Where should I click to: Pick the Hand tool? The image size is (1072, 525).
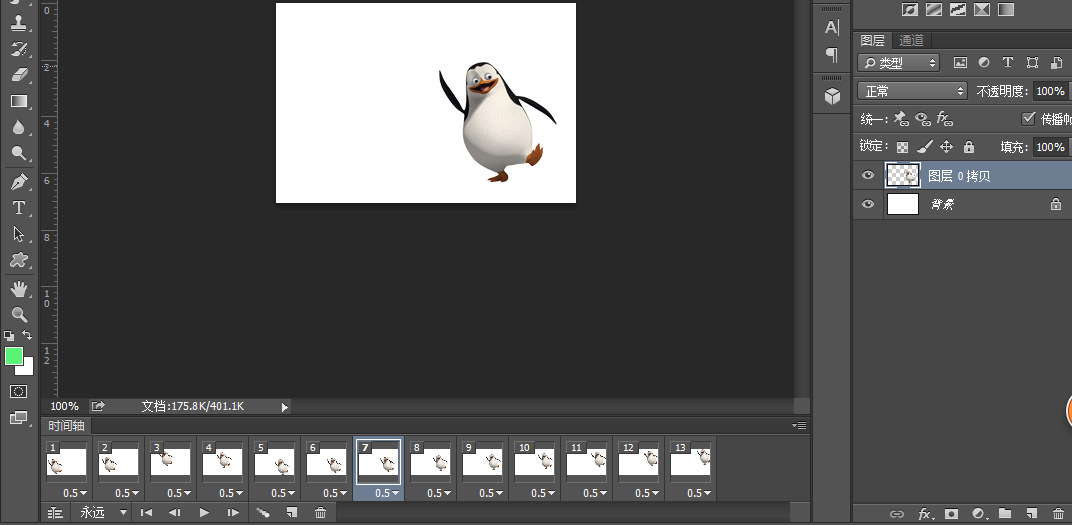tap(19, 289)
